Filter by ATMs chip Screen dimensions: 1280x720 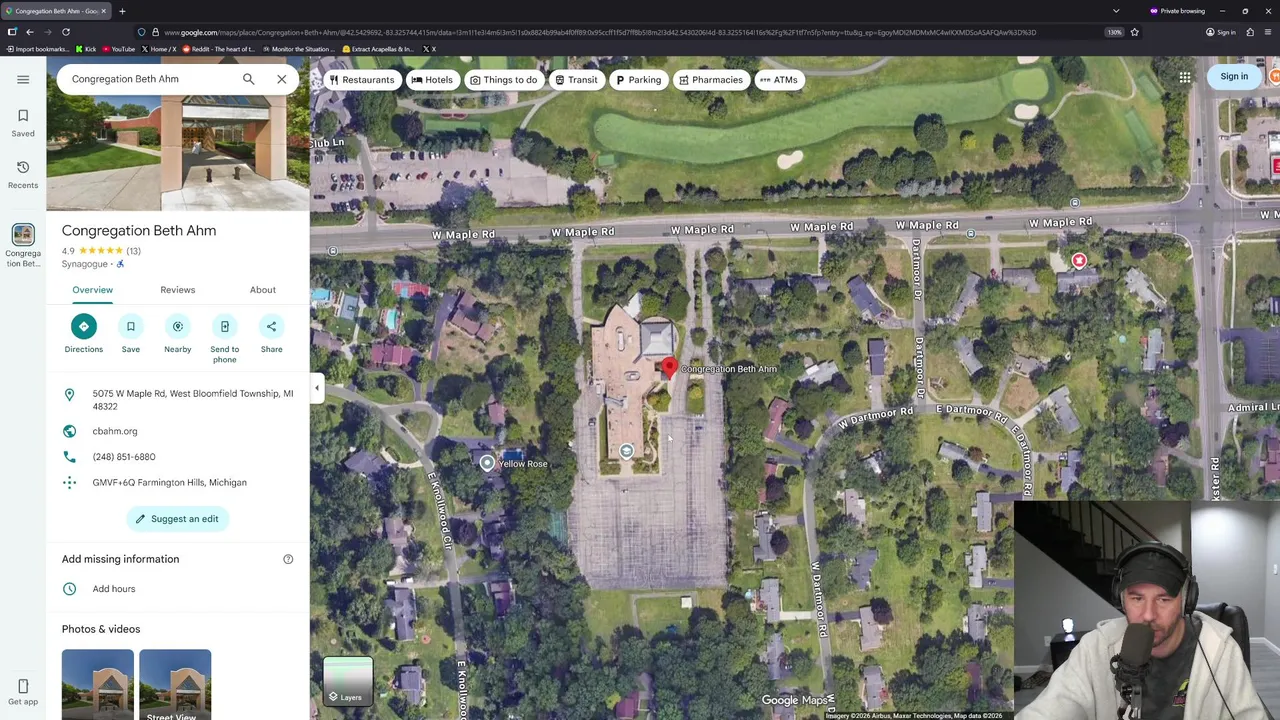pos(779,80)
